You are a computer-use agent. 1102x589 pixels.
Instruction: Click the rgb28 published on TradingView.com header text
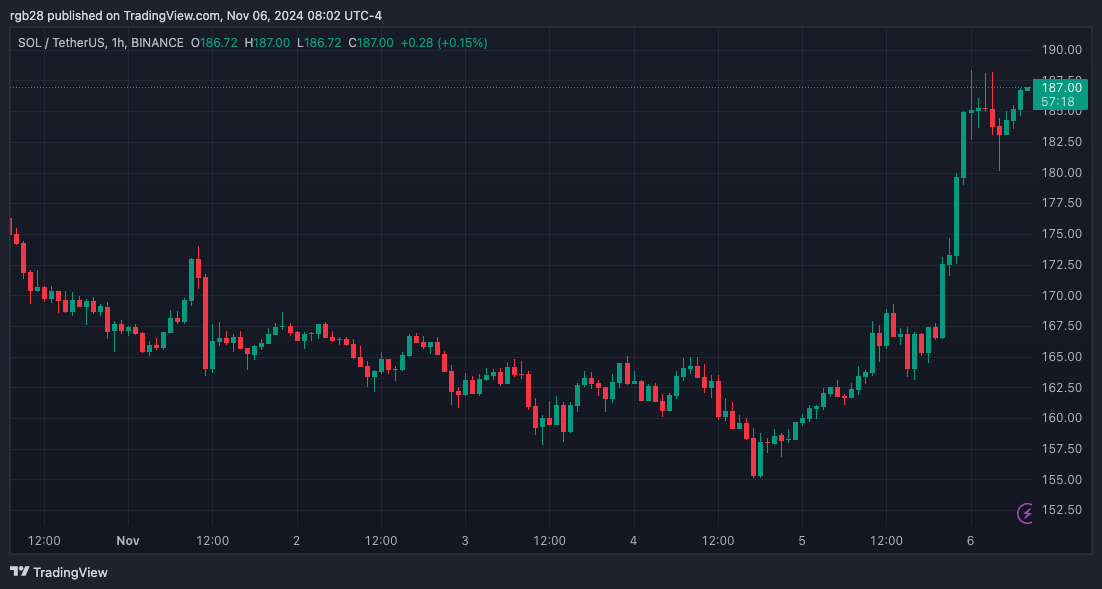115,15
